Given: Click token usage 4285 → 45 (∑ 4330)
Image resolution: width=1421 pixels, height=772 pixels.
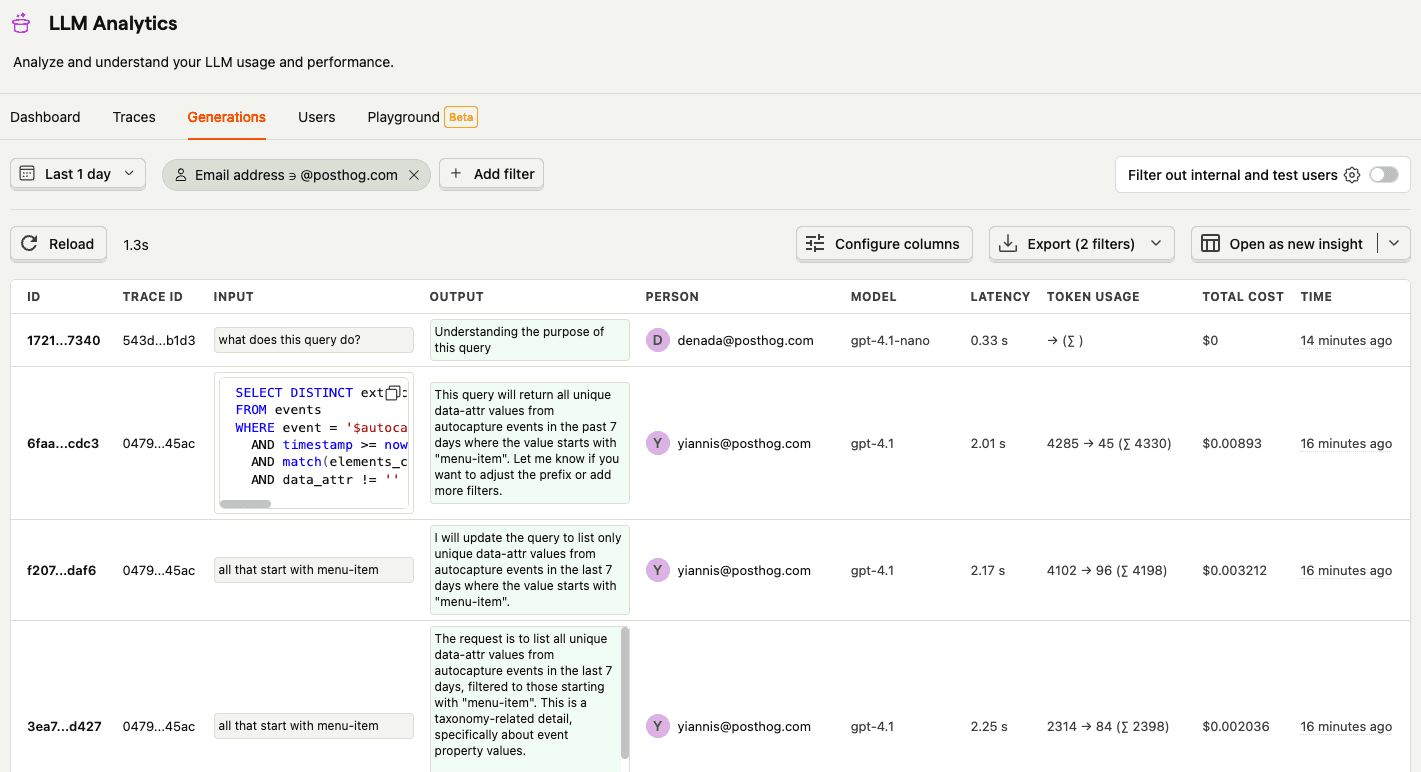Looking at the screenshot, I should pos(1109,443).
